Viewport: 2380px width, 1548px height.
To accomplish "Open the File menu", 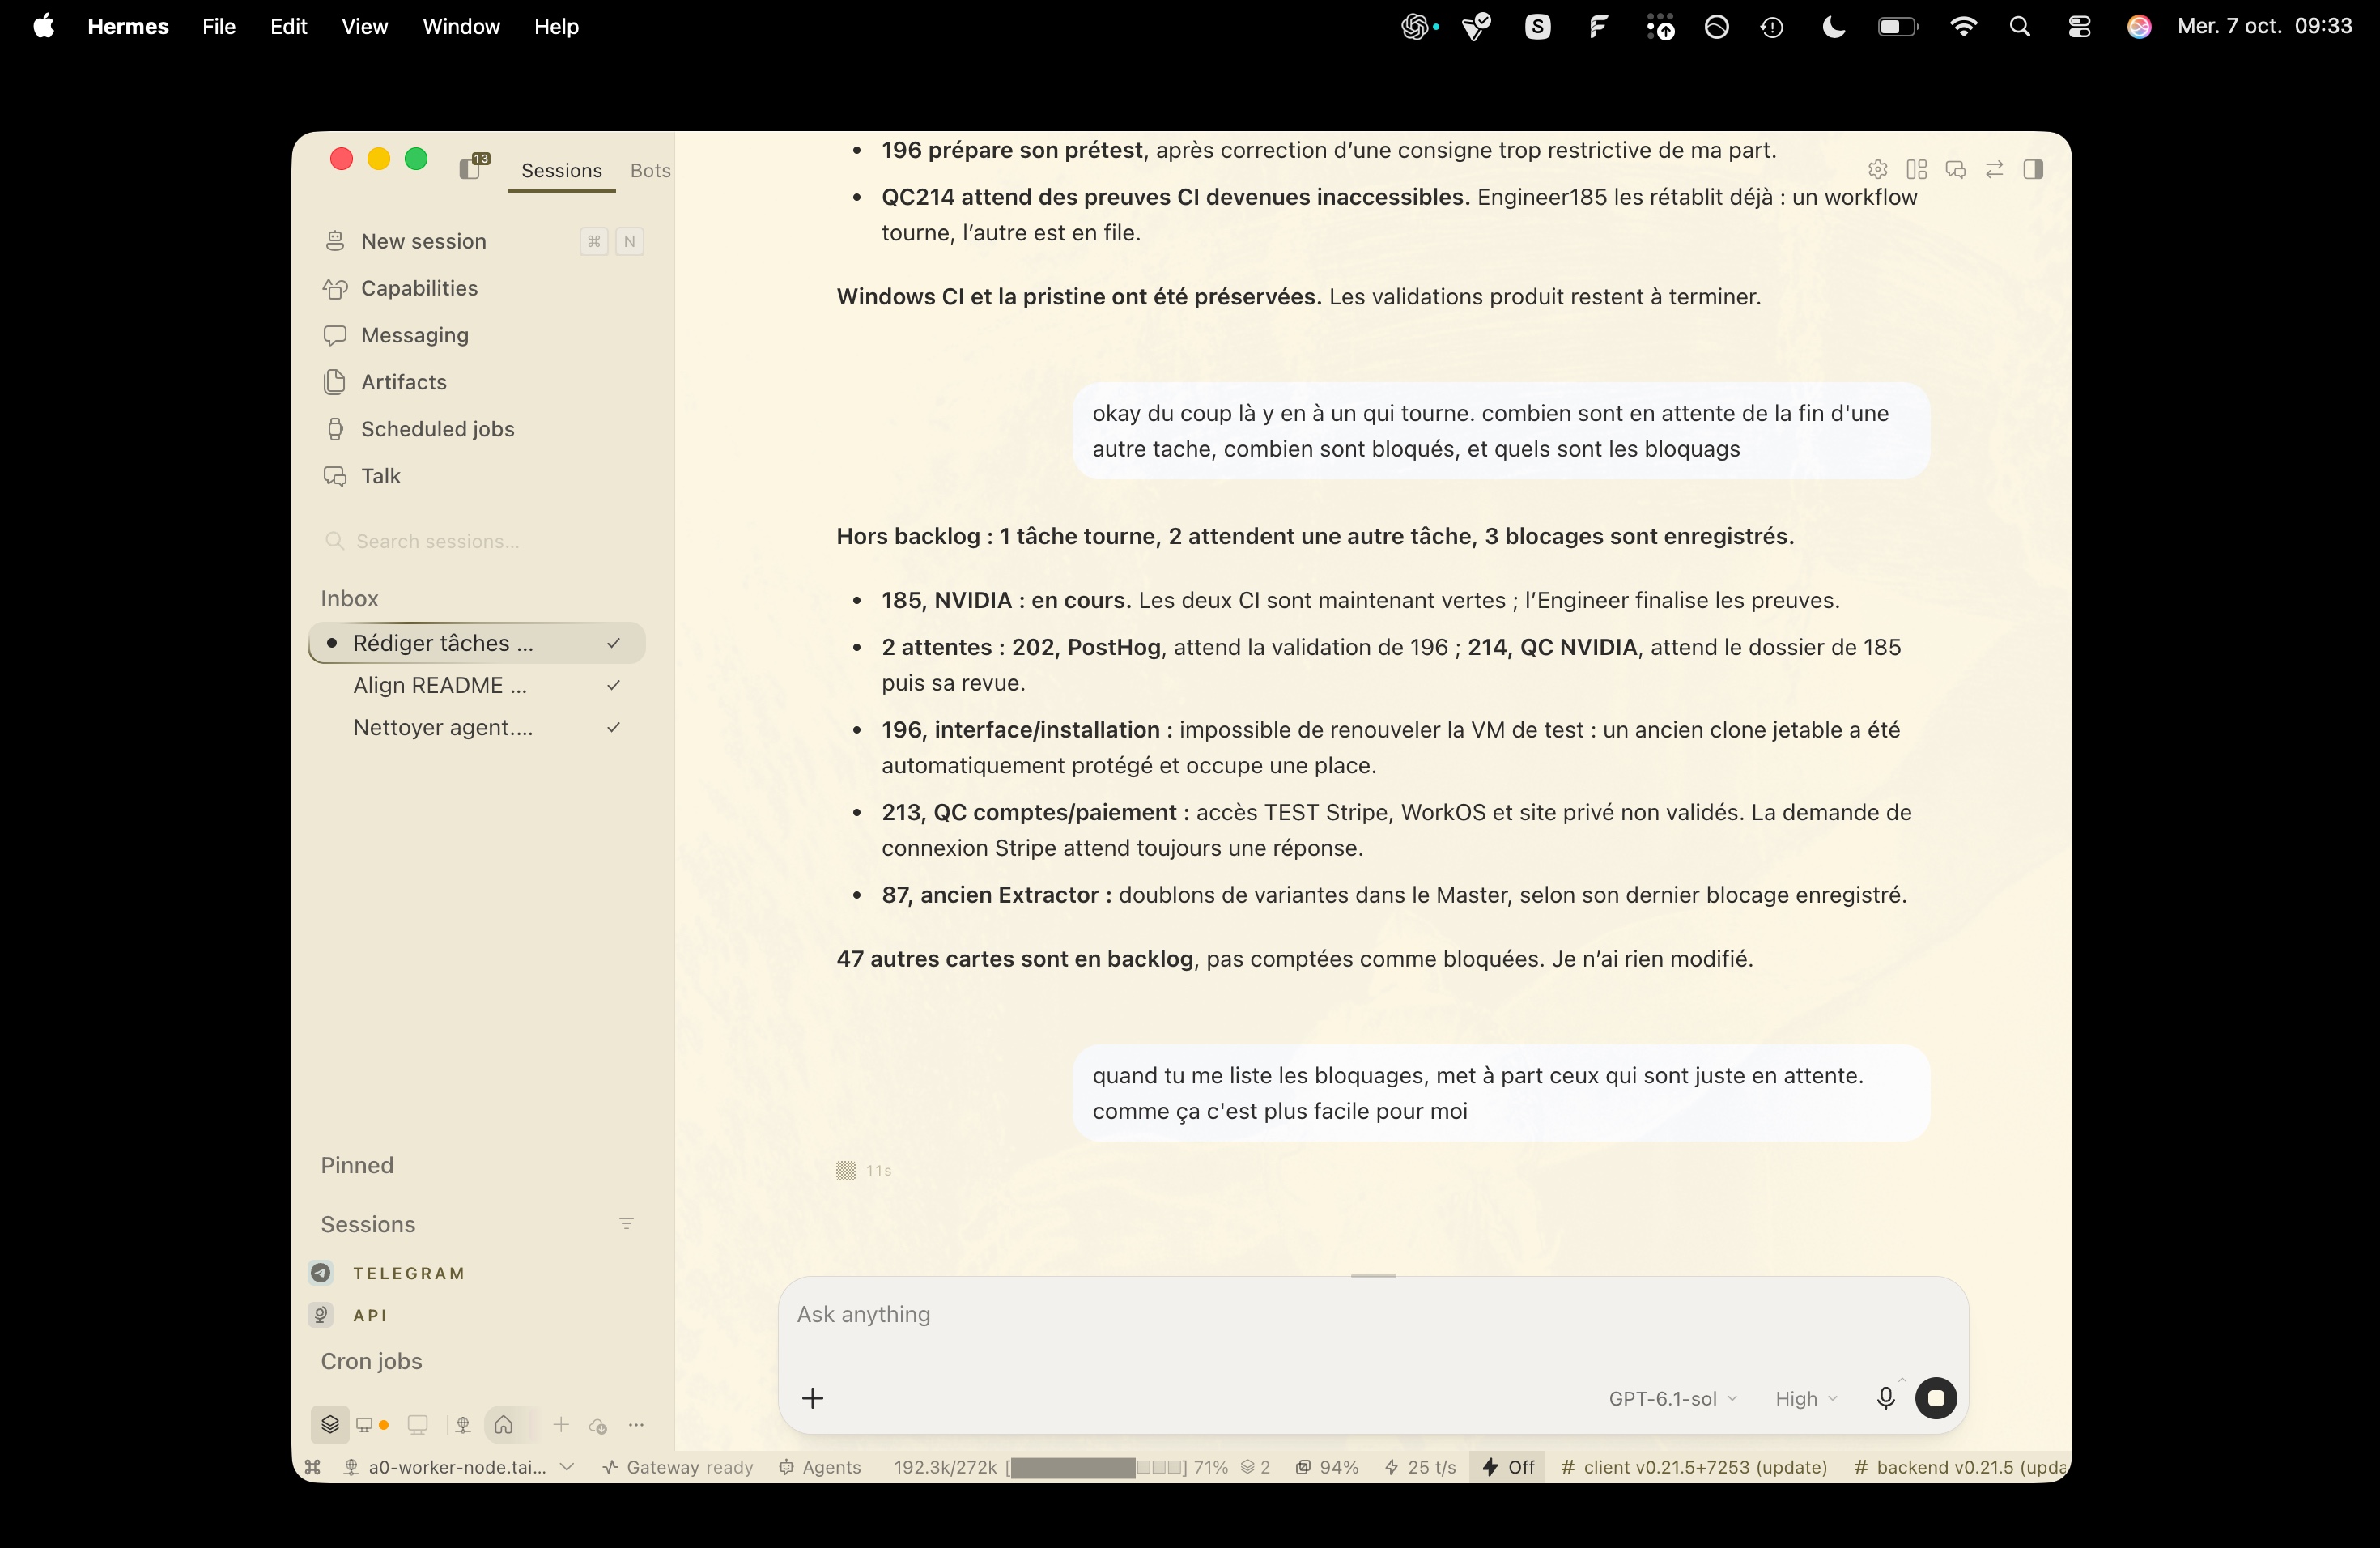I will tap(219, 27).
